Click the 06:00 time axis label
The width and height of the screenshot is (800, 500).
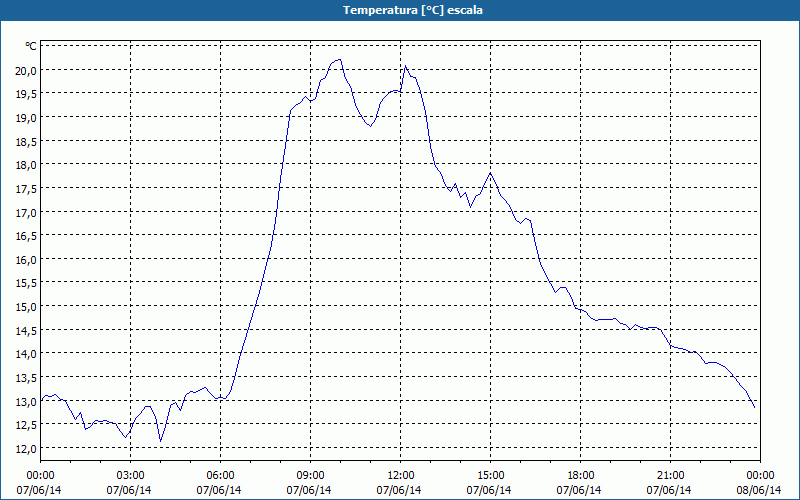click(220, 476)
